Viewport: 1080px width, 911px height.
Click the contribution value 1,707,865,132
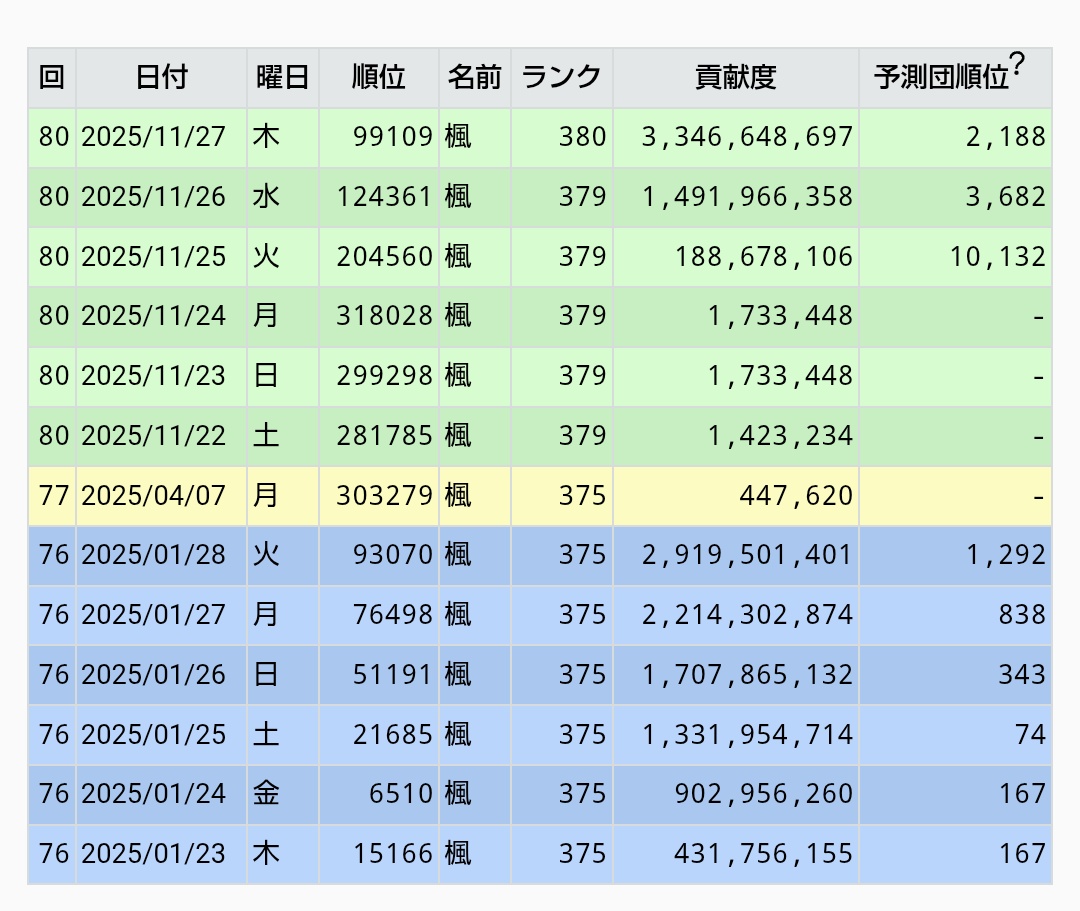(x=747, y=674)
